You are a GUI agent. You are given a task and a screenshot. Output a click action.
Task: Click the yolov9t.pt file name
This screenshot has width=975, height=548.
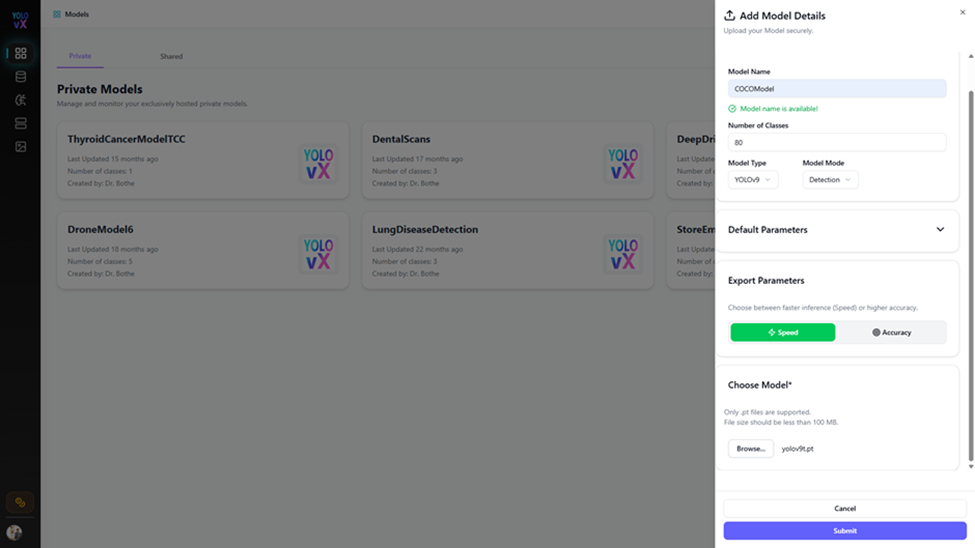click(x=797, y=448)
